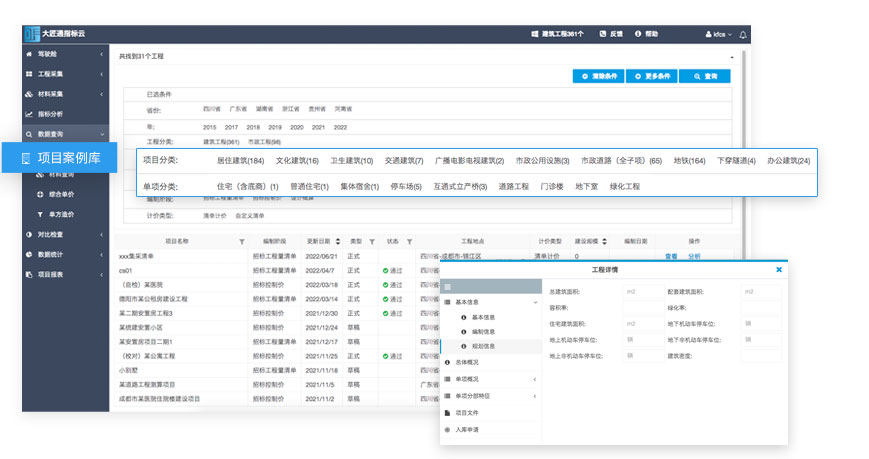This screenshot has width=869, height=459.
Task: Select project category 交通建筑(7)
Action: (404, 161)
